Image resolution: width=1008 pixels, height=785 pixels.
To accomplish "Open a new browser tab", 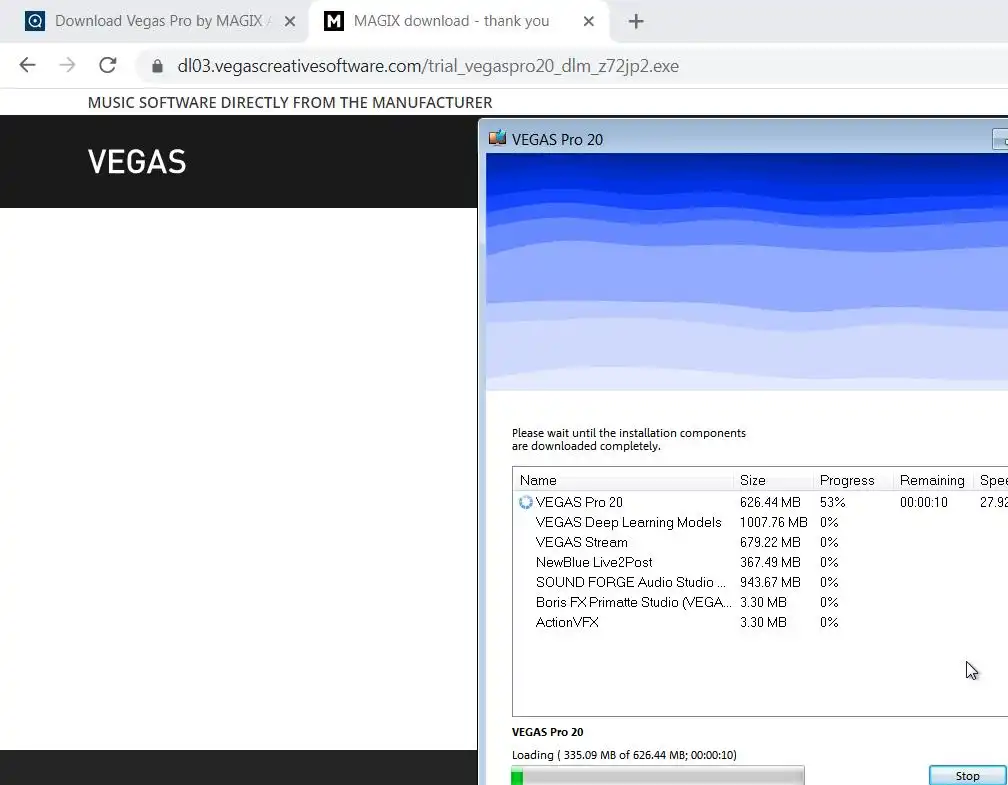I will [636, 21].
